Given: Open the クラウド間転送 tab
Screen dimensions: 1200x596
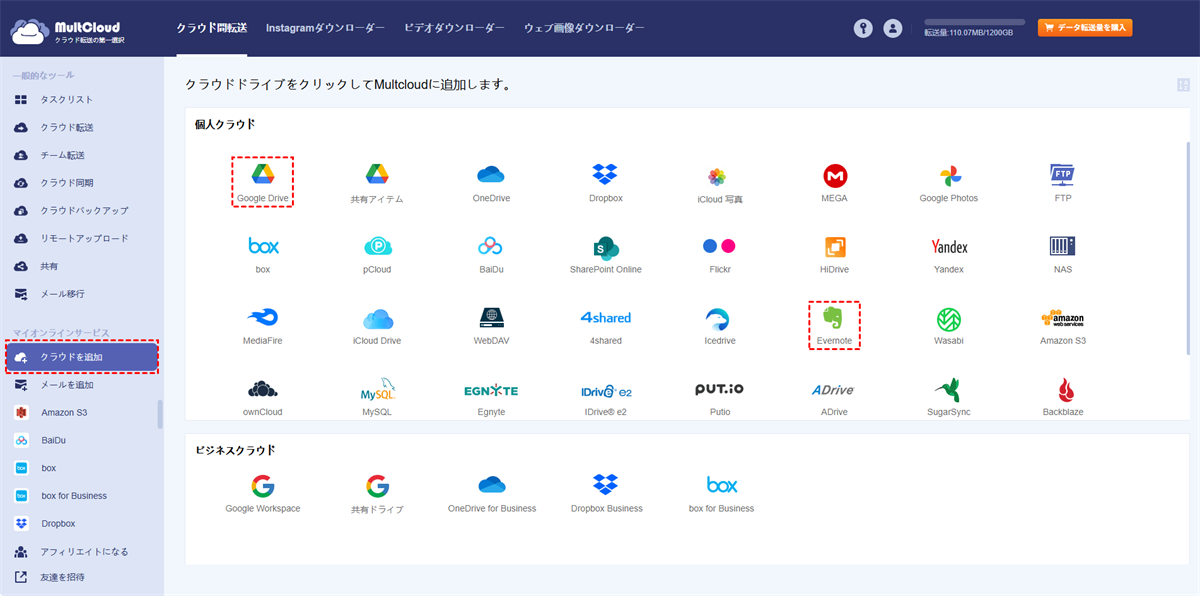Looking at the screenshot, I should pyautogui.click(x=211, y=28).
